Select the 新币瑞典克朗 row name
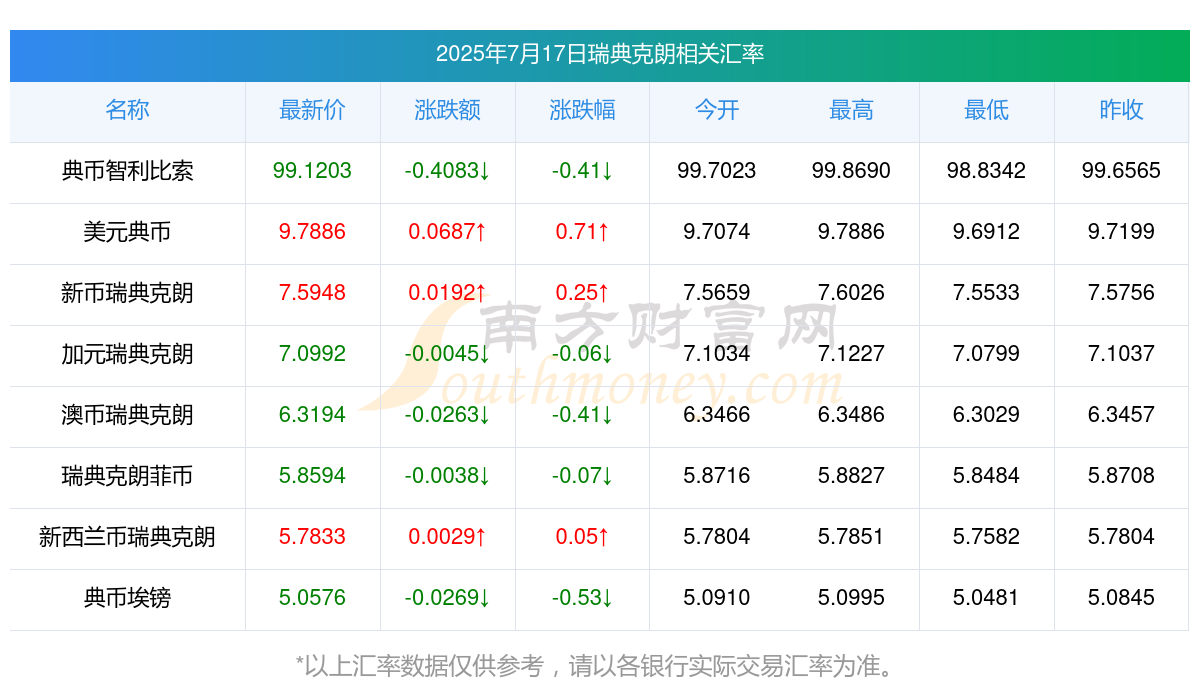1200x698 pixels. coord(127,293)
